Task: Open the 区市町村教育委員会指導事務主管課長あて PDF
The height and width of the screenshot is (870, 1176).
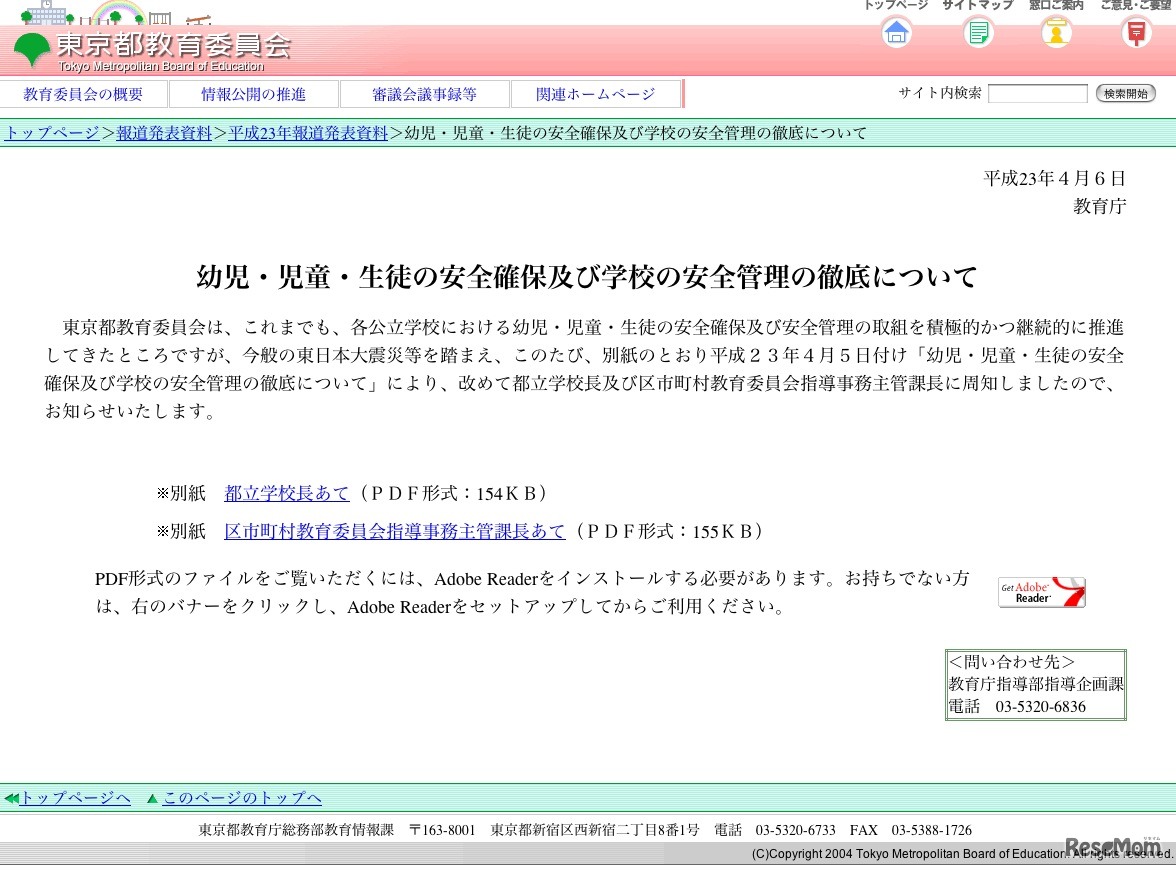Action: click(394, 531)
